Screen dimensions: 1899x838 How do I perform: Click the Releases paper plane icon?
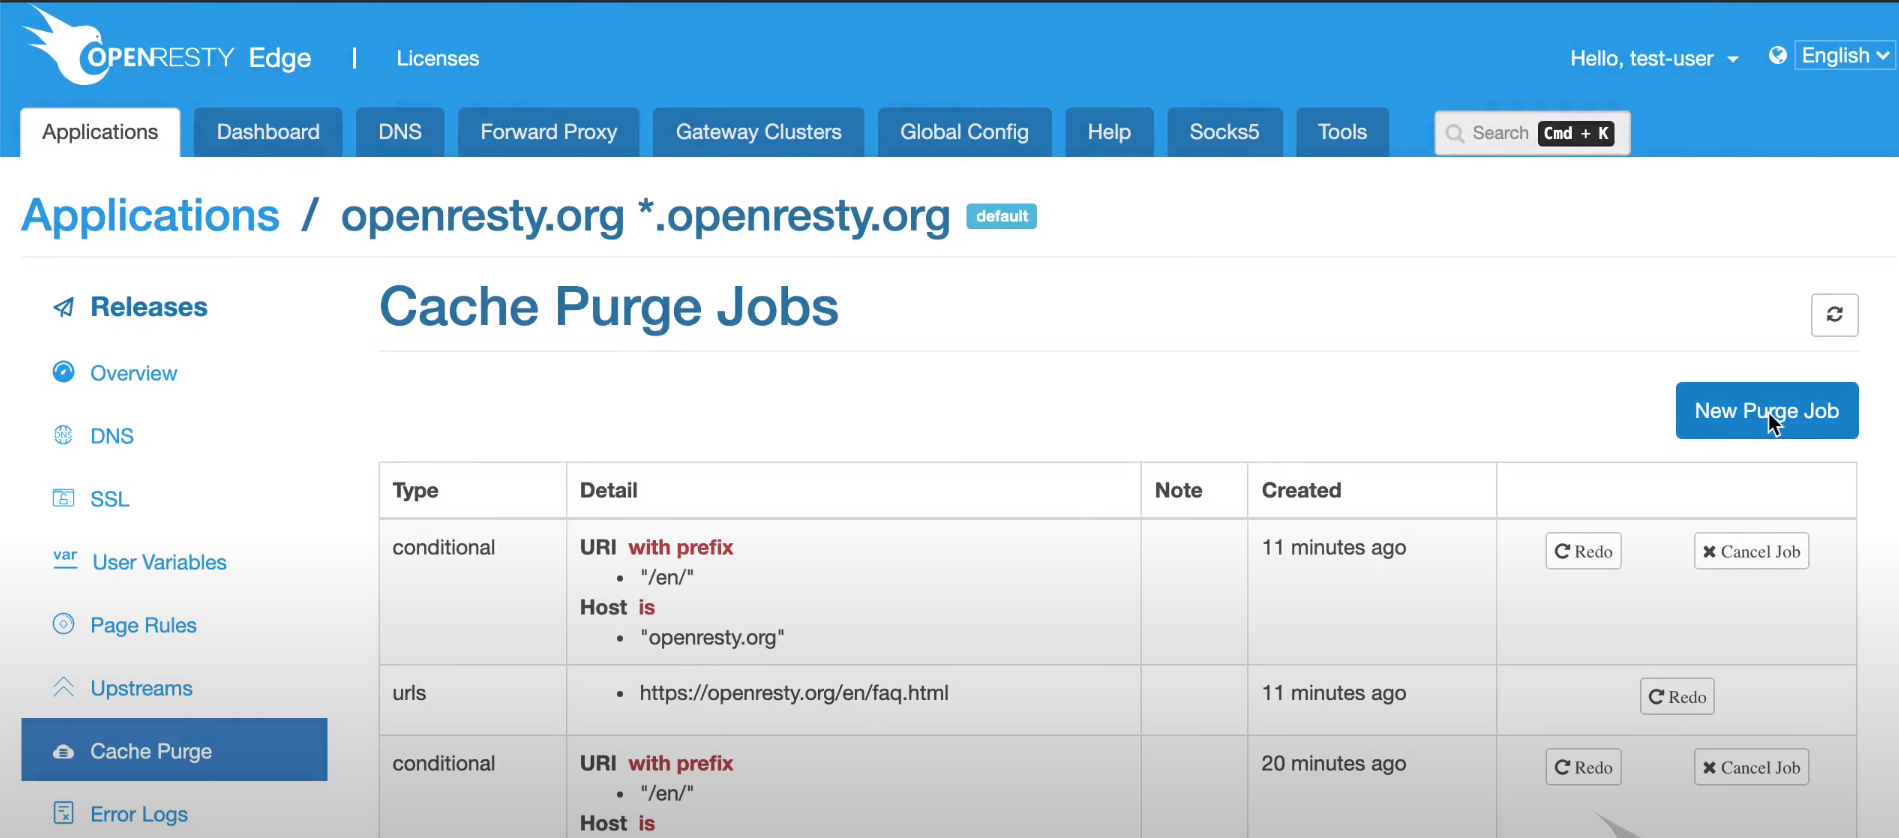pos(63,307)
